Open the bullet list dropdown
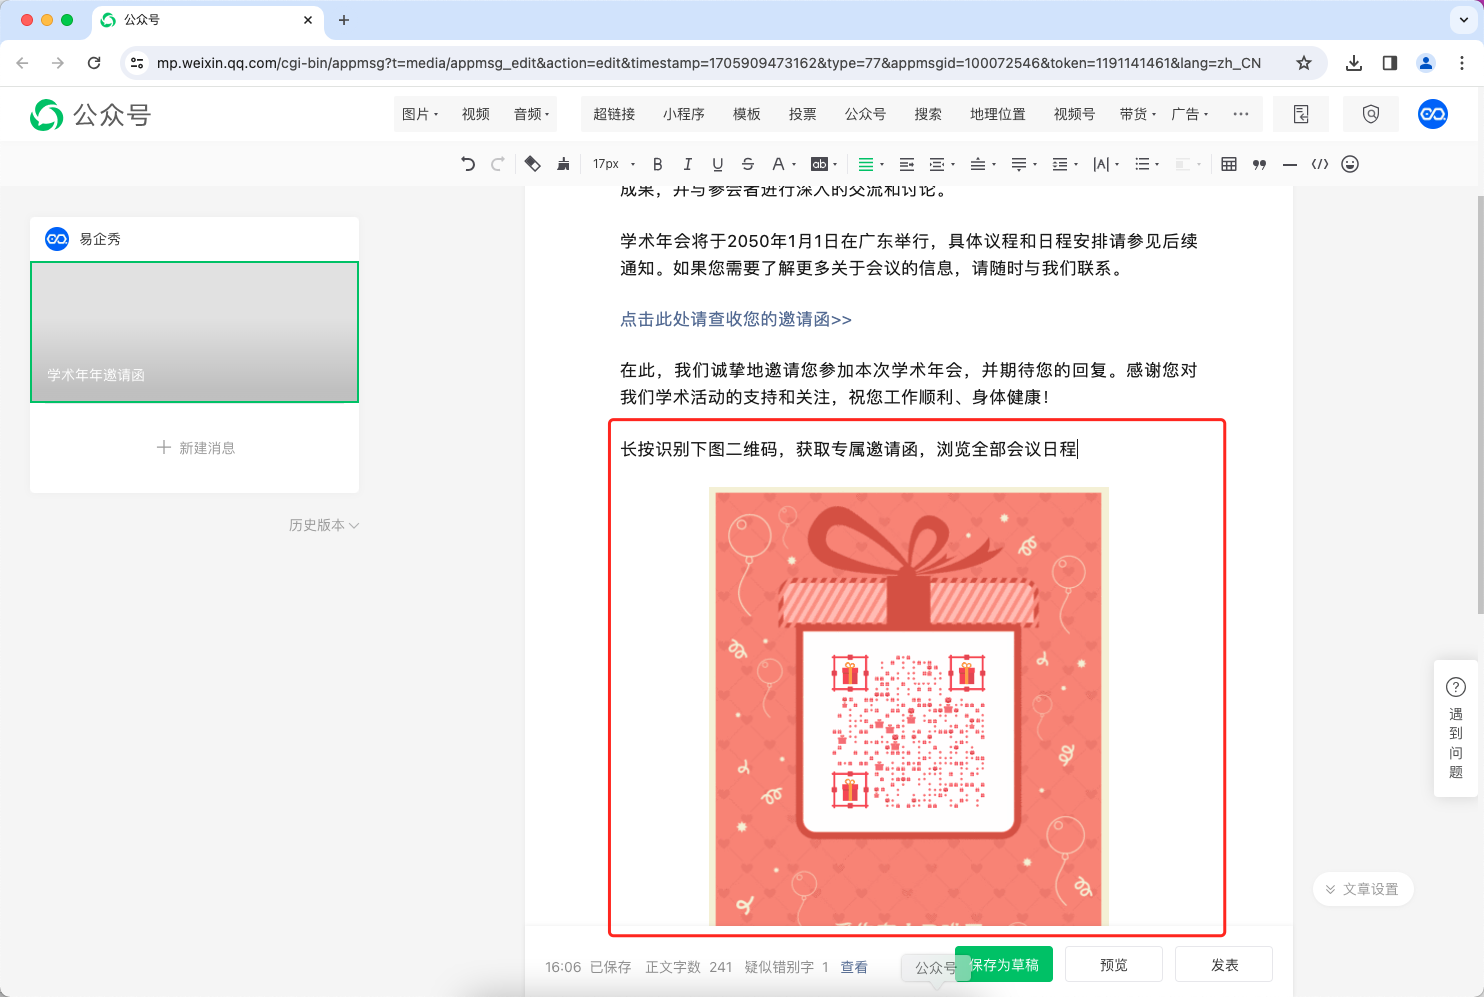The height and width of the screenshot is (997, 1484). 1147,164
